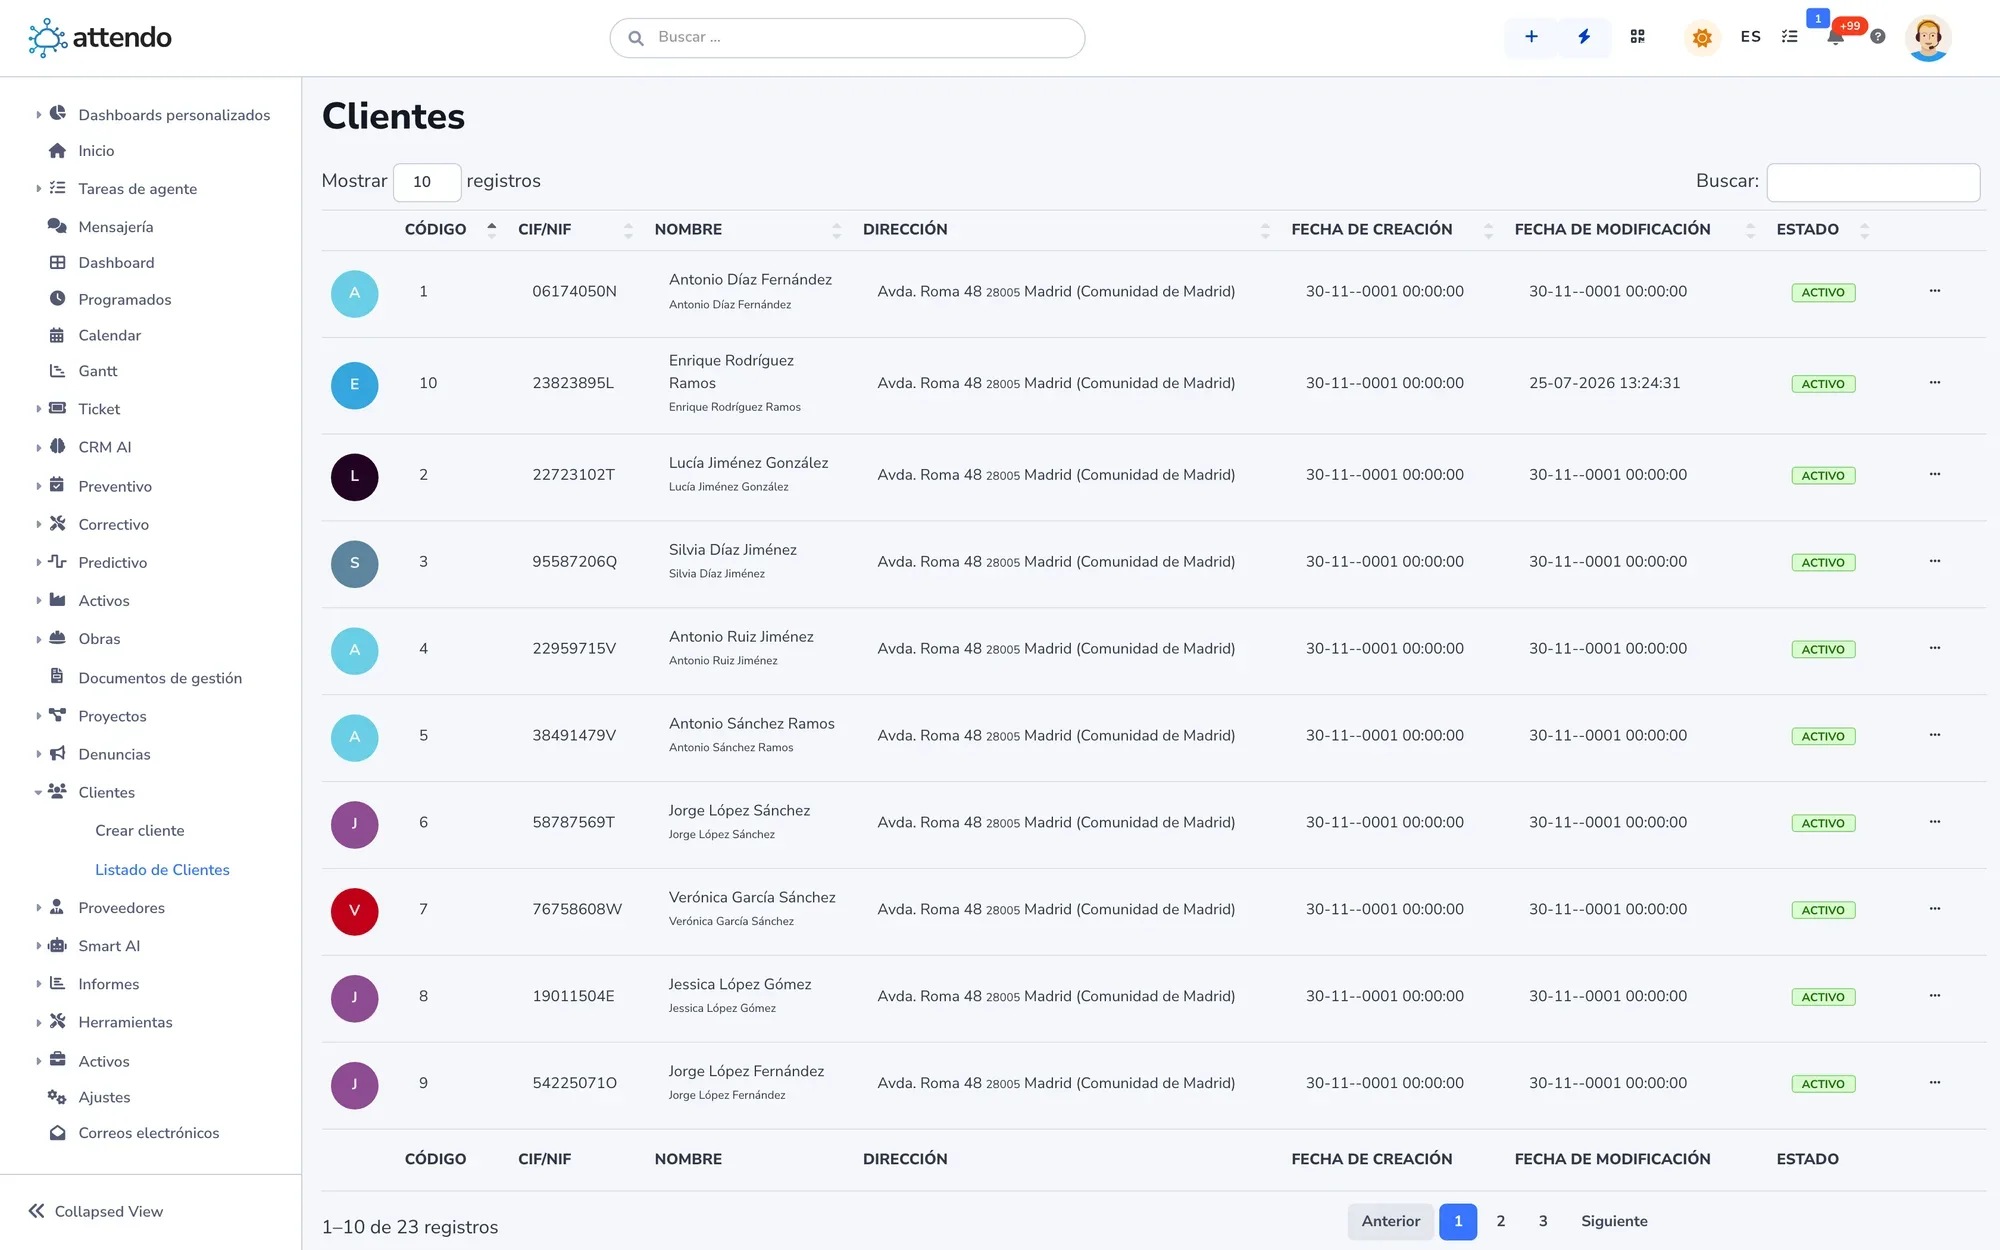This screenshot has height=1250, width=2000.
Task: Open row actions for Verónica García Sánchez
Action: click(x=1934, y=909)
